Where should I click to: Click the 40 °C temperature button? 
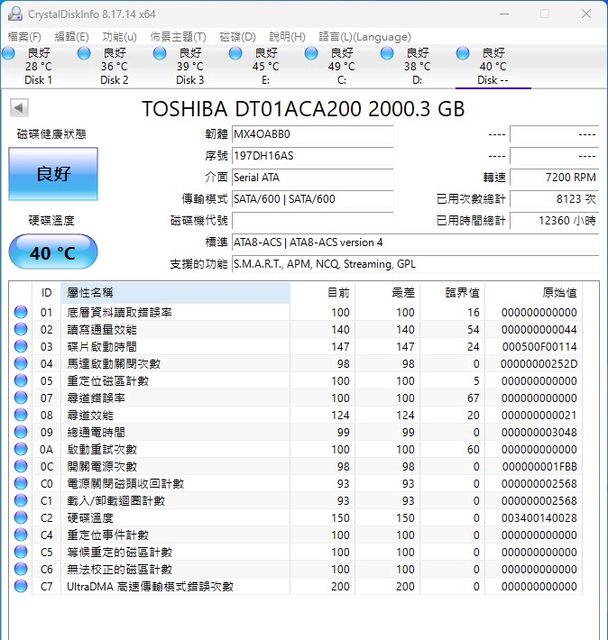[53, 253]
